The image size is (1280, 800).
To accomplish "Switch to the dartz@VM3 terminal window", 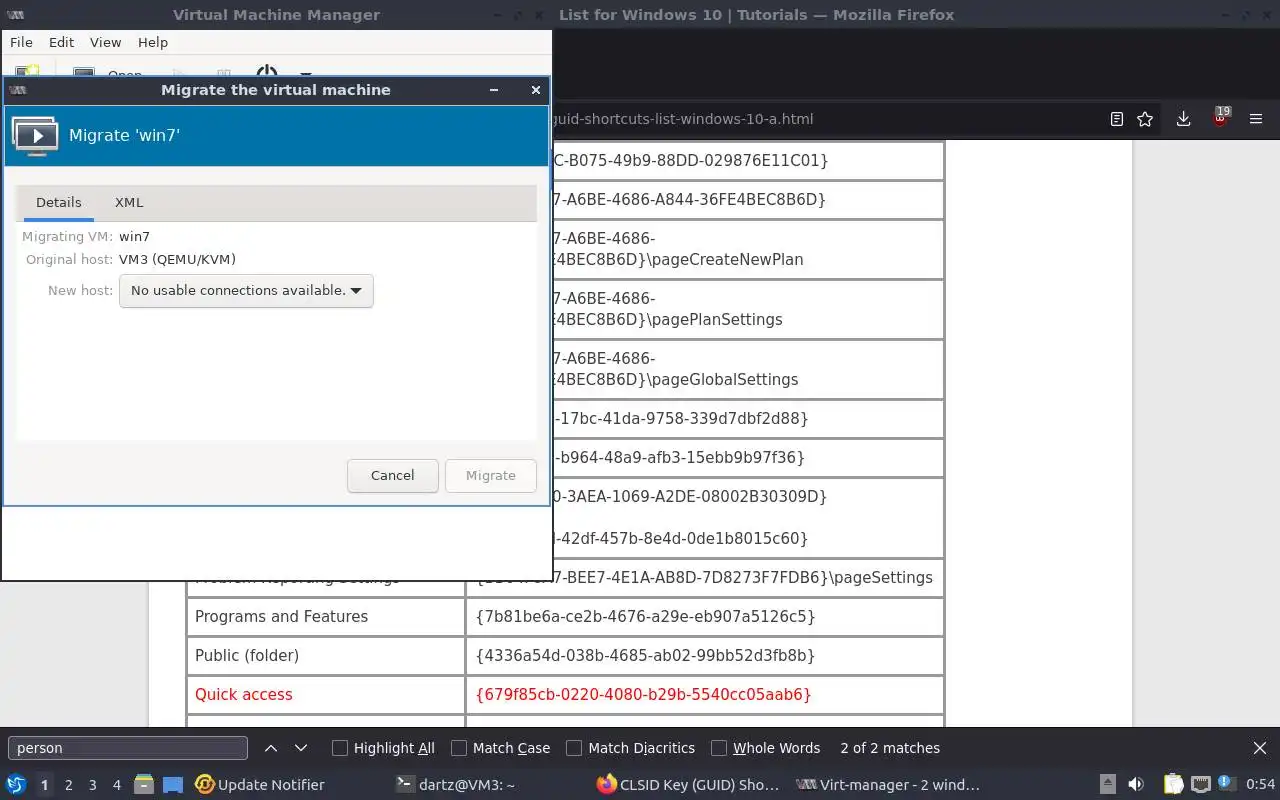I will (x=456, y=785).
